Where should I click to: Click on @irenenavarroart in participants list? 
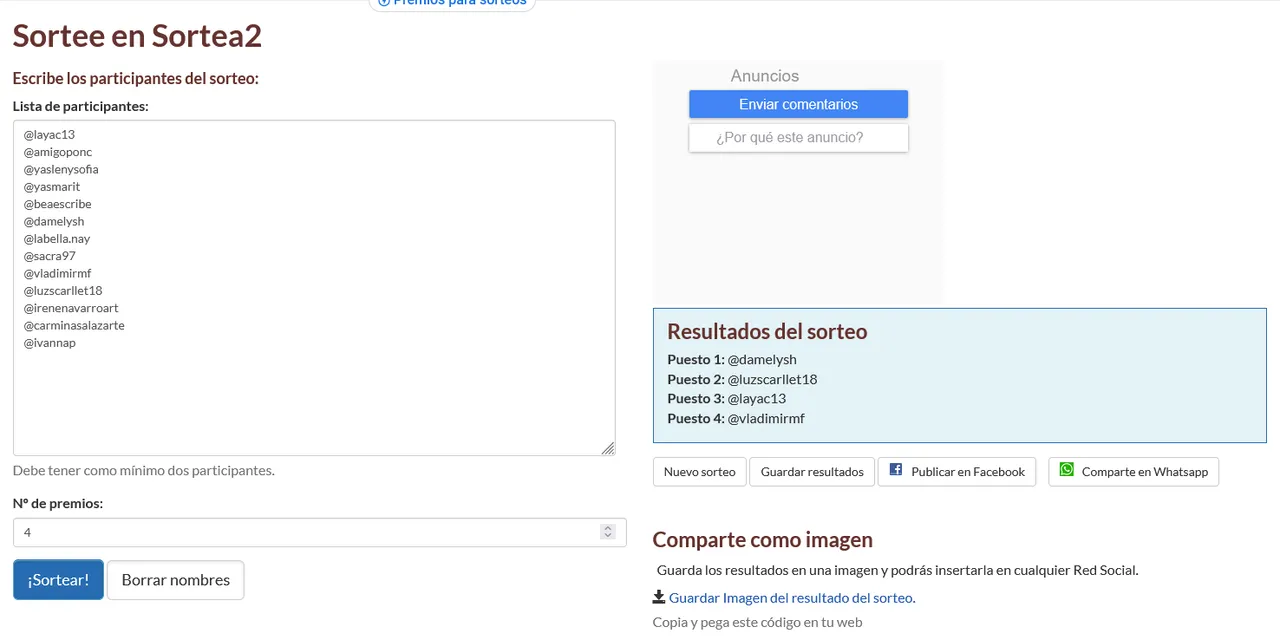pos(71,308)
